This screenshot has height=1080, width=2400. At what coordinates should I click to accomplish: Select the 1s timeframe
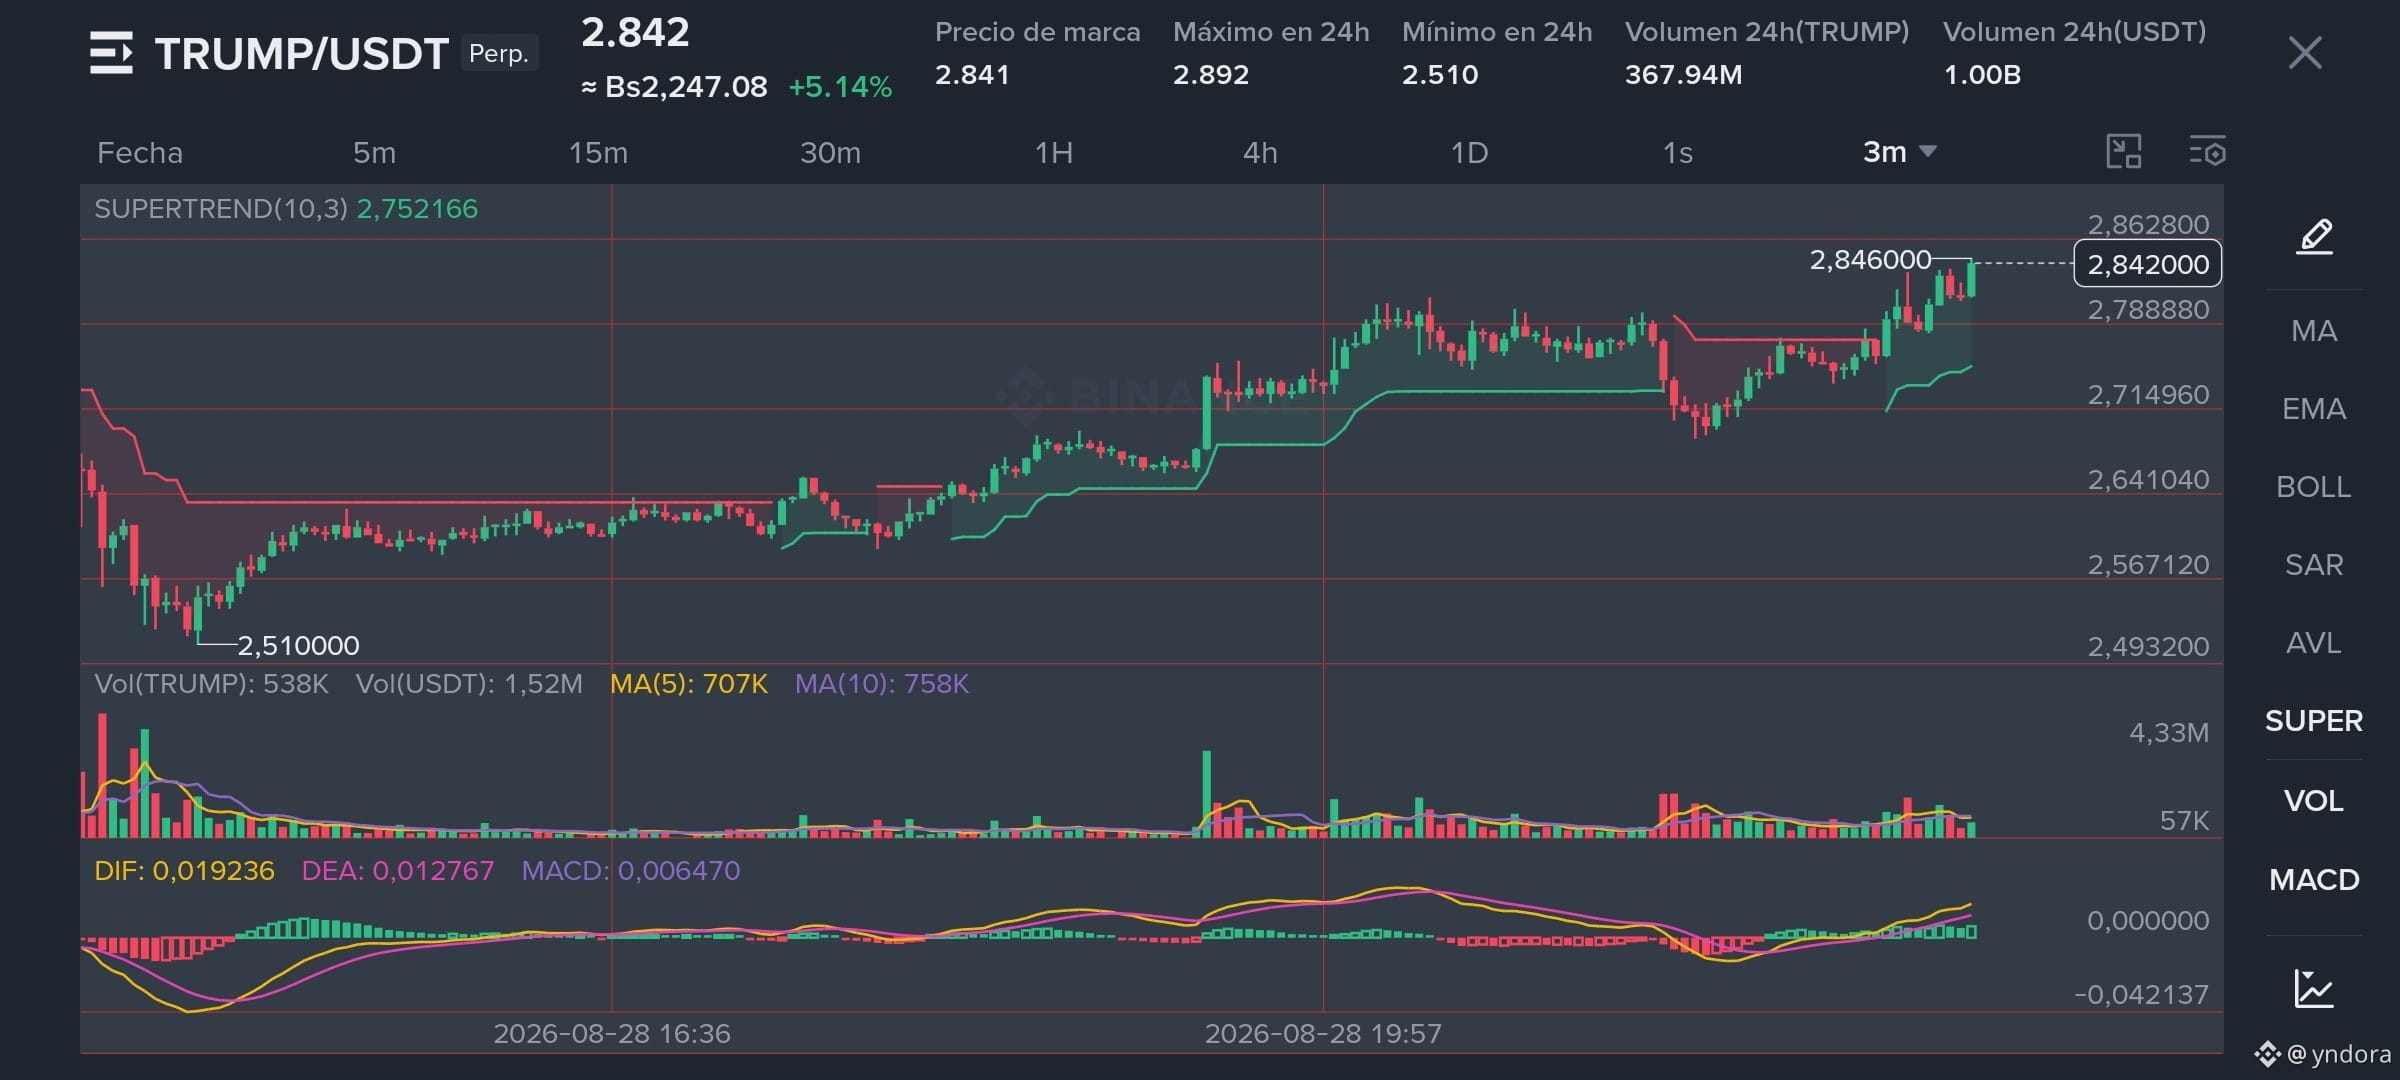(1677, 153)
